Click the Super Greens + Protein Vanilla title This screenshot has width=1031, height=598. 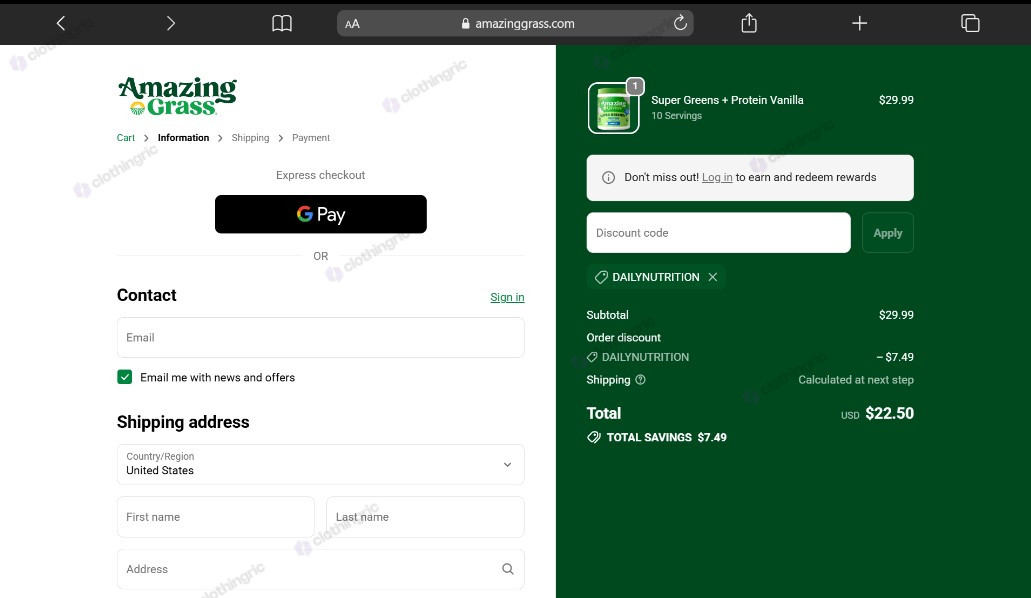click(x=727, y=100)
